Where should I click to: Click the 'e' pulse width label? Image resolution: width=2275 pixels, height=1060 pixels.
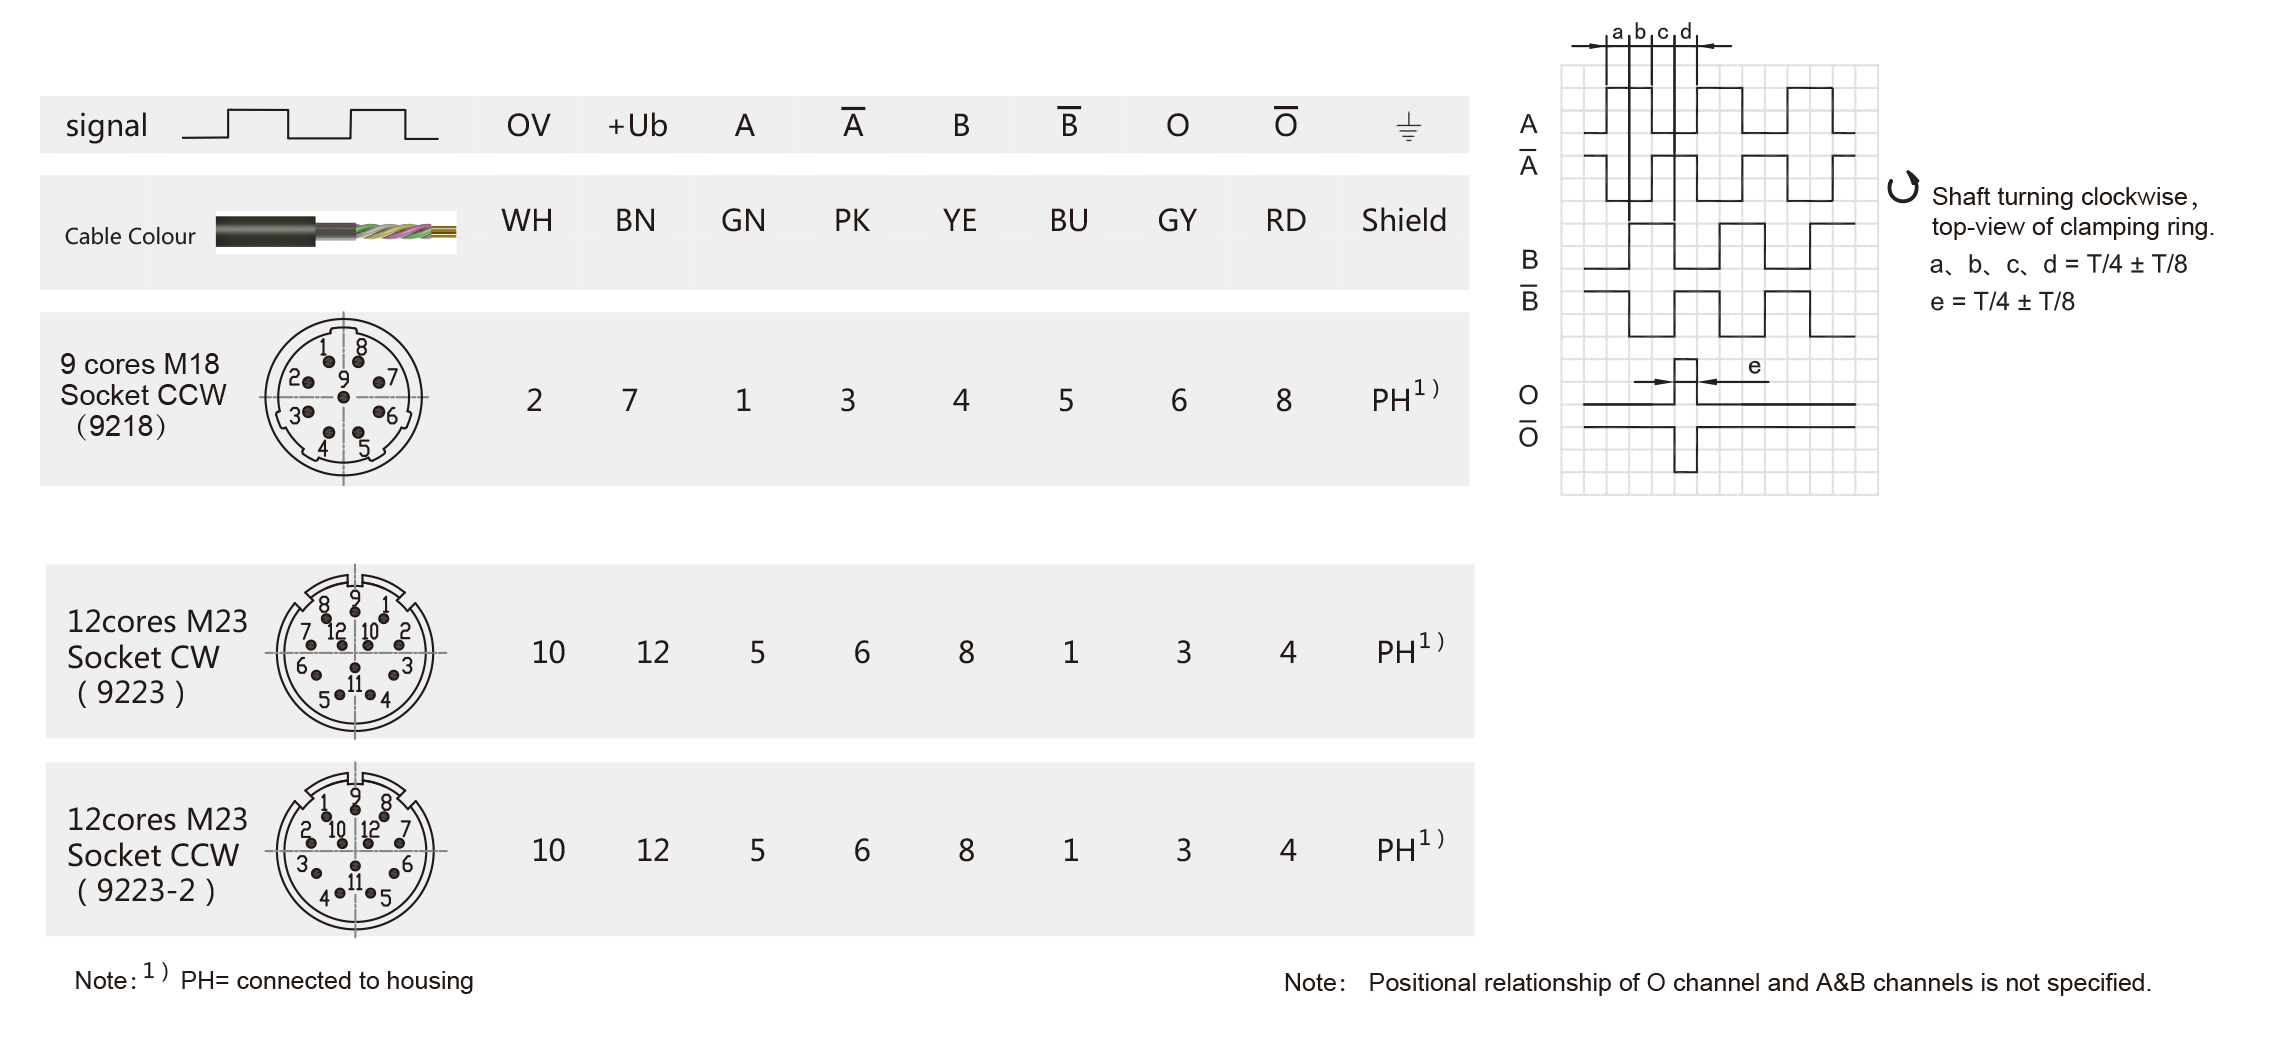click(x=1754, y=367)
